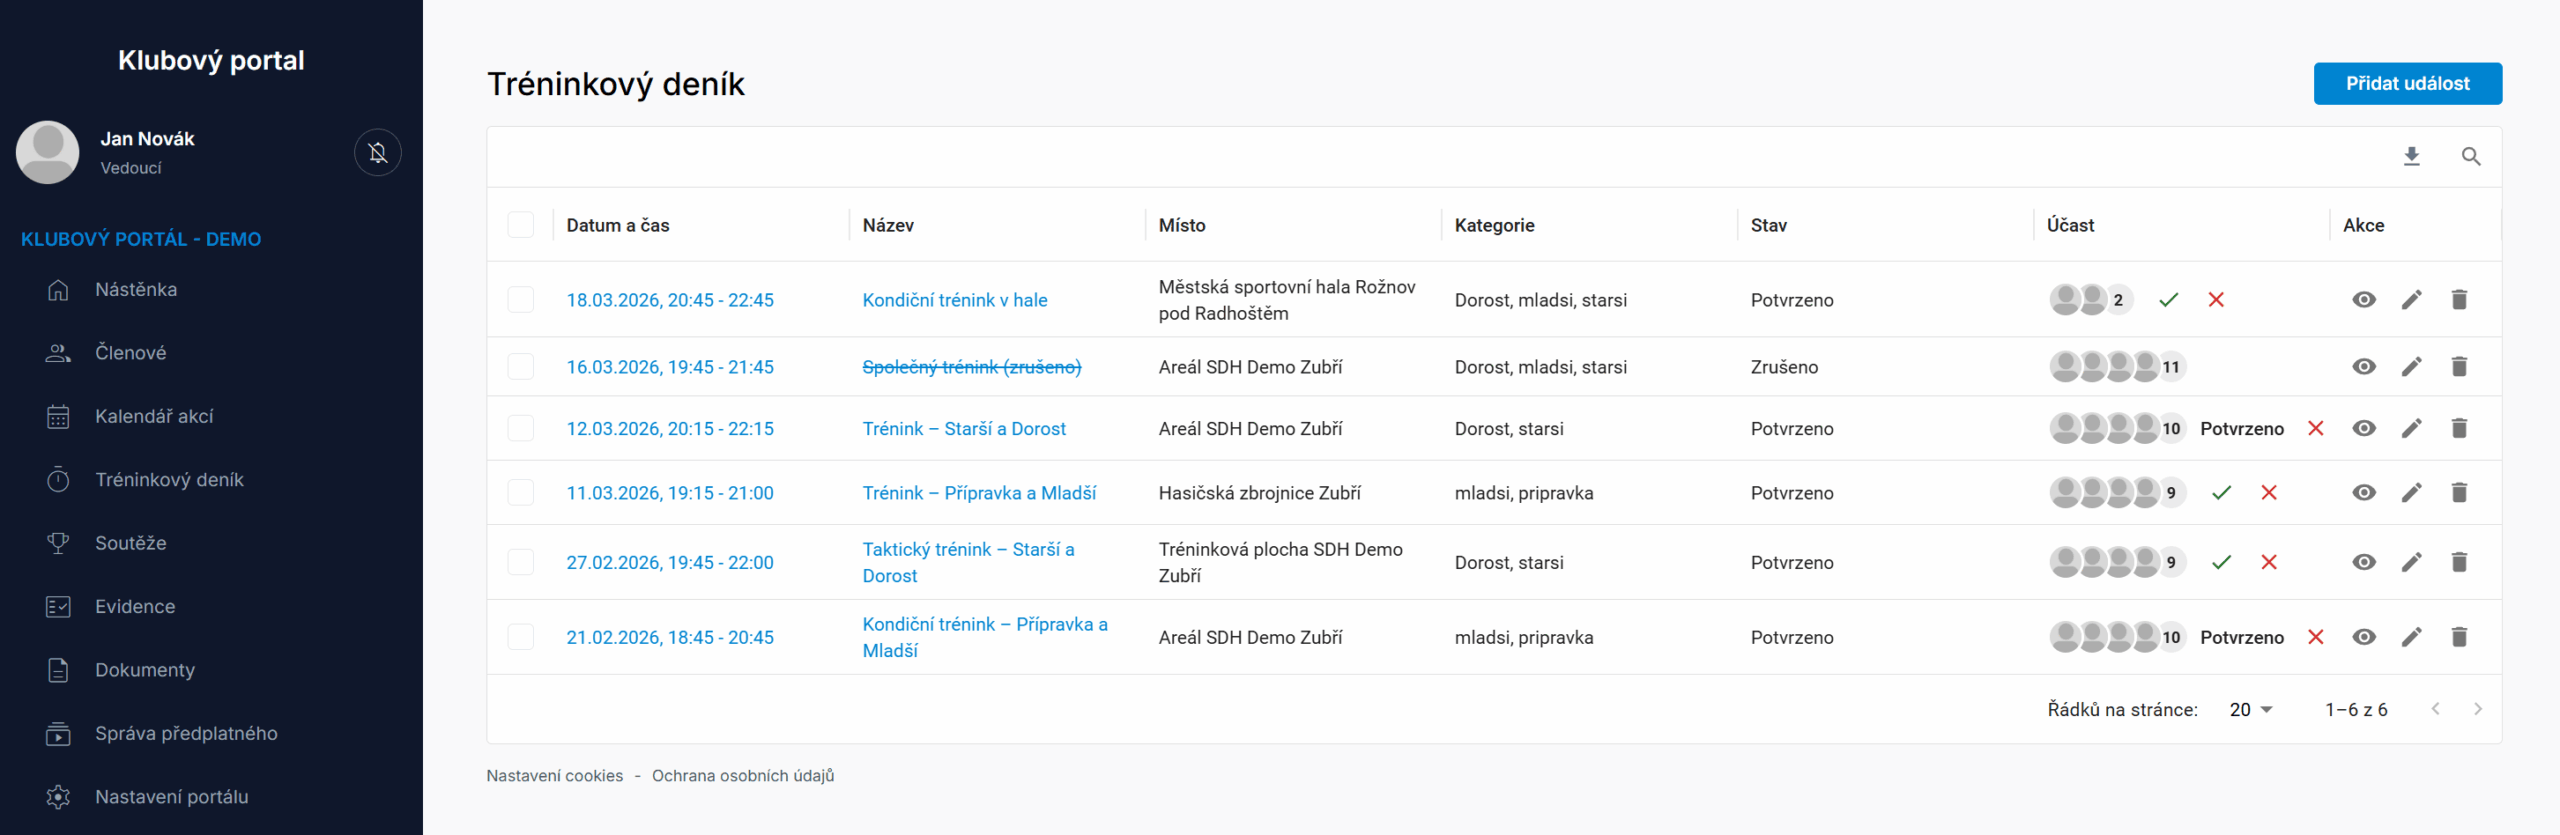Click the Přidat událost button
The width and height of the screenshot is (2560, 835).
tap(2407, 83)
